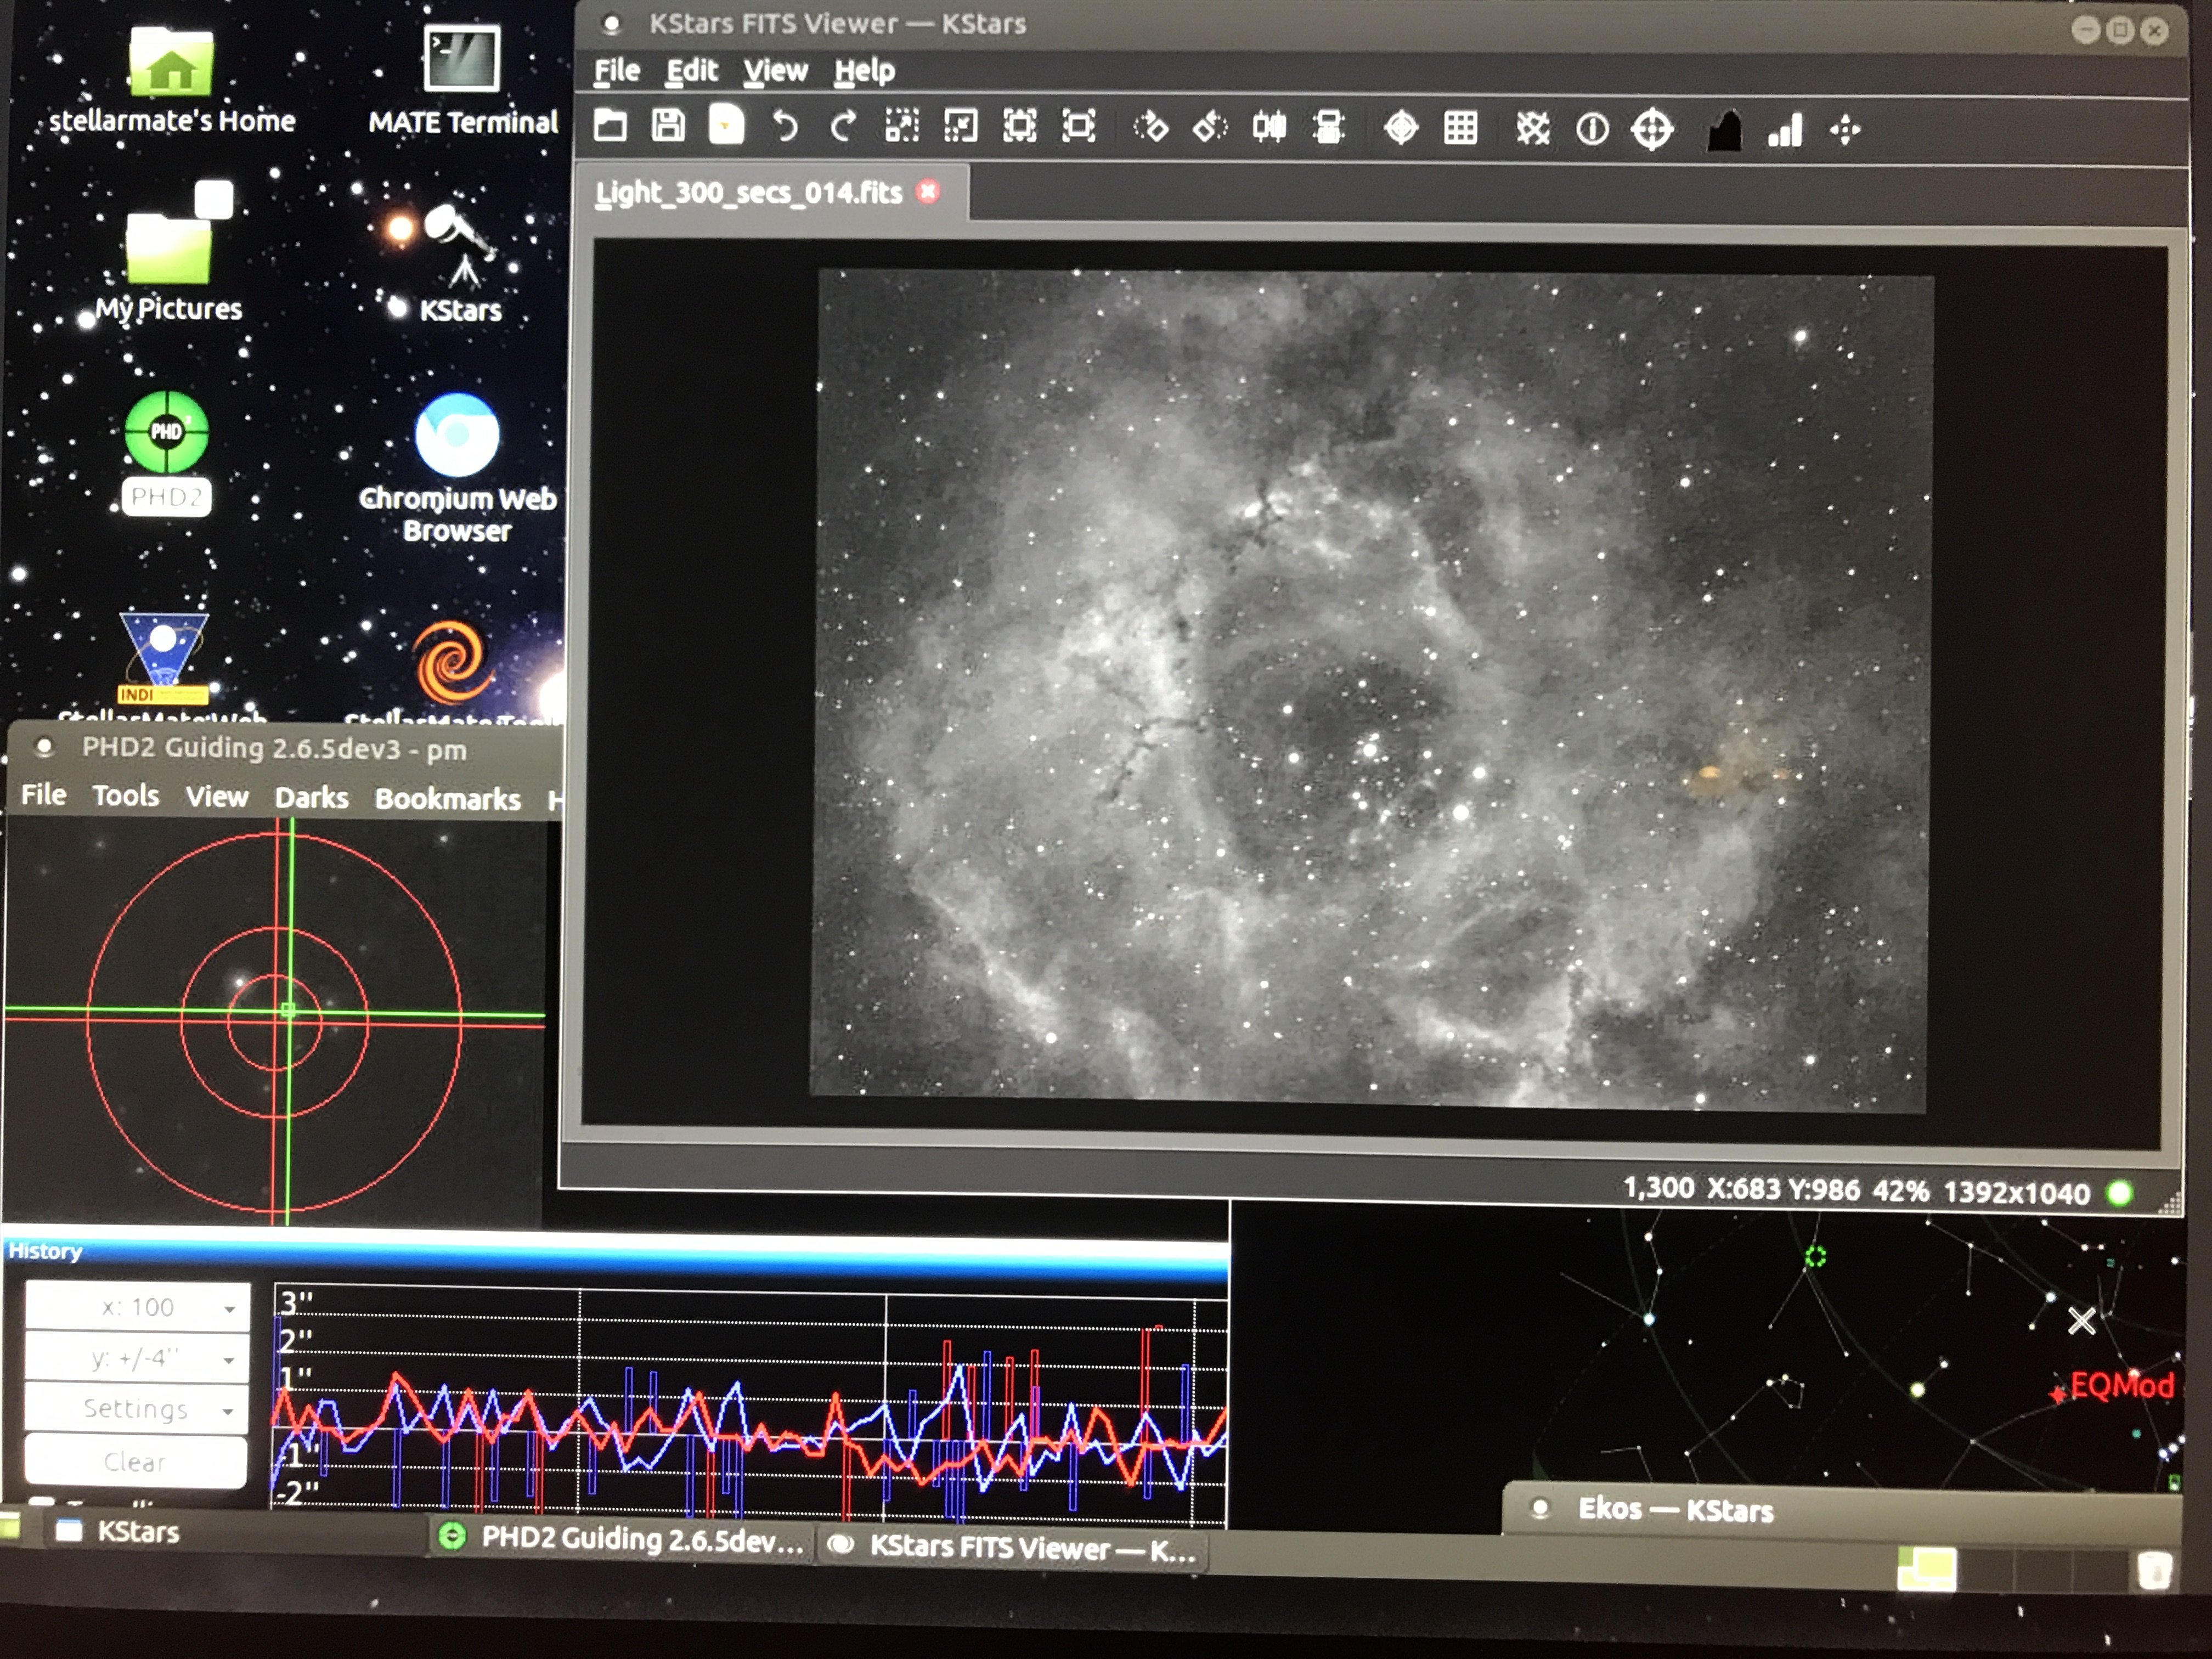Toggle pixel gridlines overlay
Screen dimensions: 2212x1659
[1460, 128]
